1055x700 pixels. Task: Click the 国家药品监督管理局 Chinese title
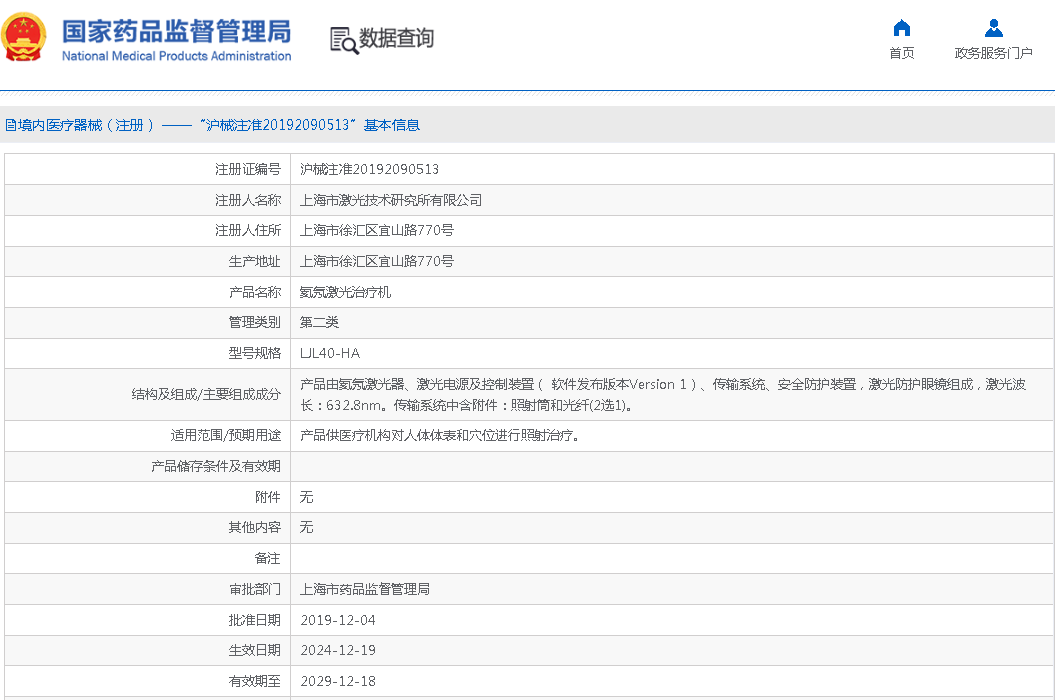(176, 30)
